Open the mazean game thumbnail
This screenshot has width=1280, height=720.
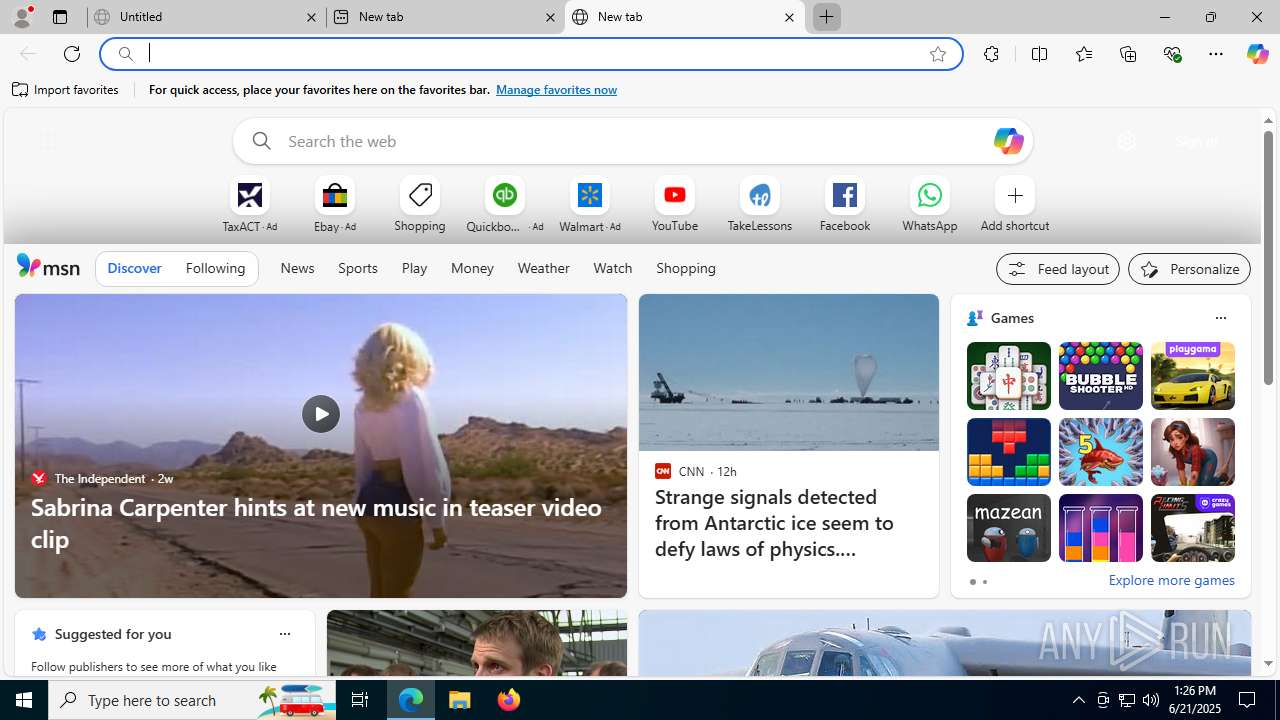tap(1008, 528)
